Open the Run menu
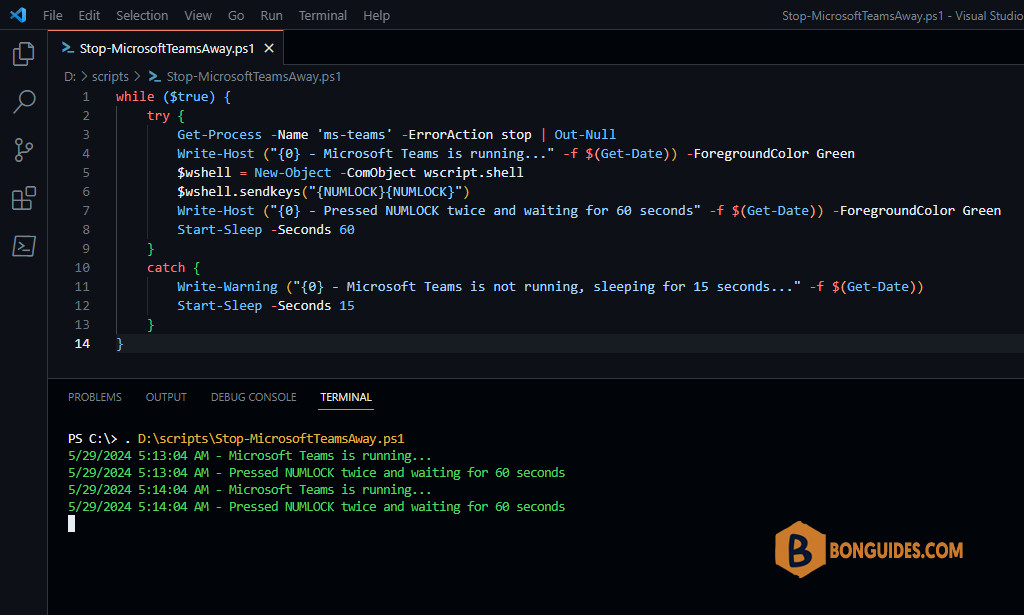Viewport: 1024px width, 615px height. (272, 16)
